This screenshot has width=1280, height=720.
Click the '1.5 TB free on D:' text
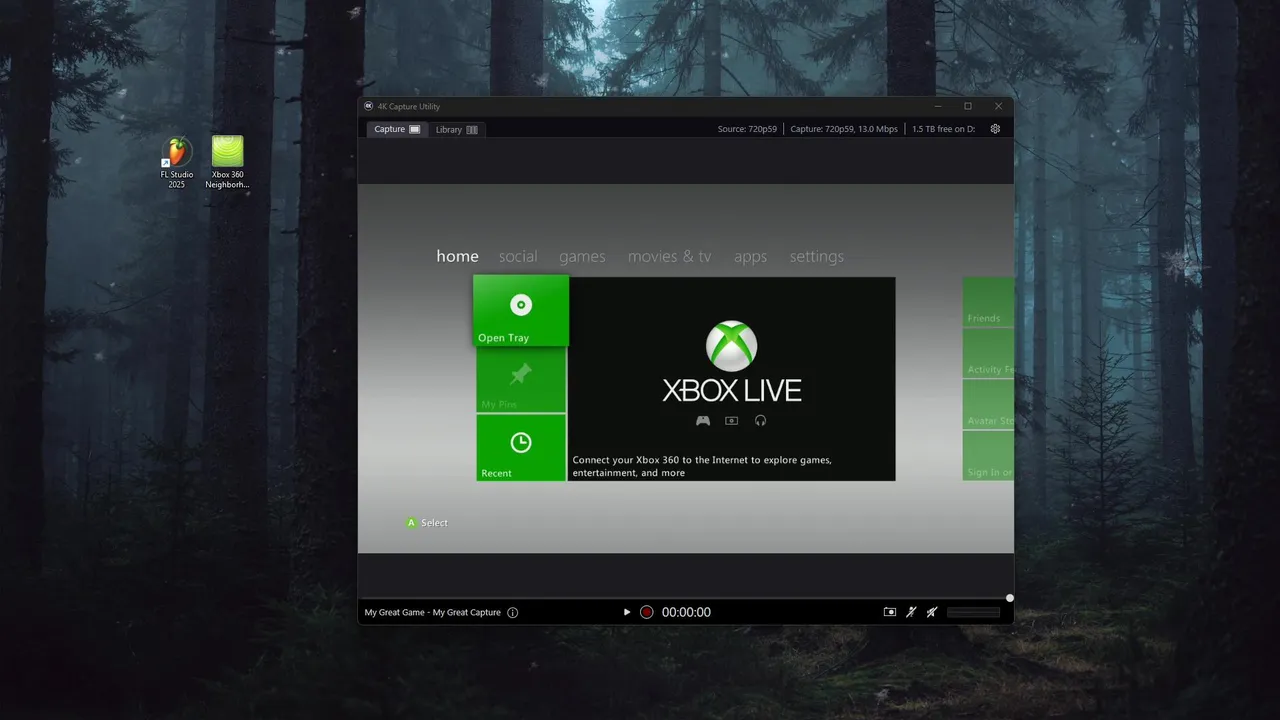[x=943, y=129]
